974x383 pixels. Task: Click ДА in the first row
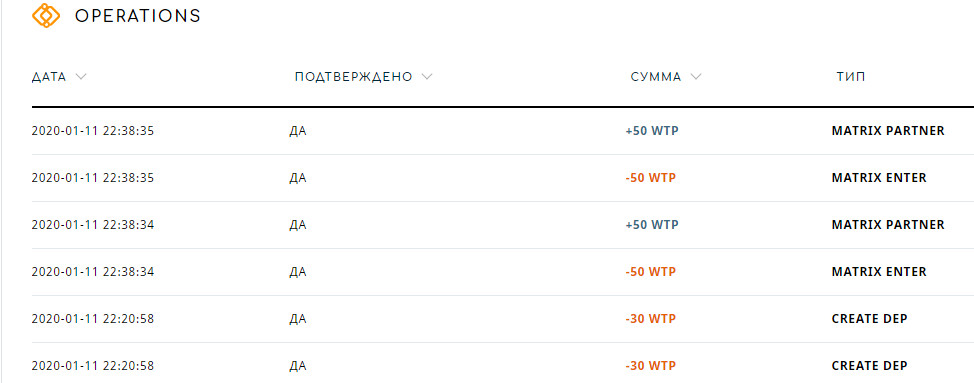pos(298,131)
